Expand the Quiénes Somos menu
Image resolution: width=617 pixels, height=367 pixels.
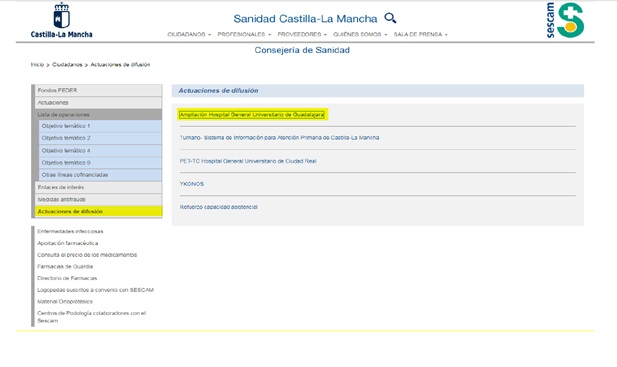click(360, 35)
